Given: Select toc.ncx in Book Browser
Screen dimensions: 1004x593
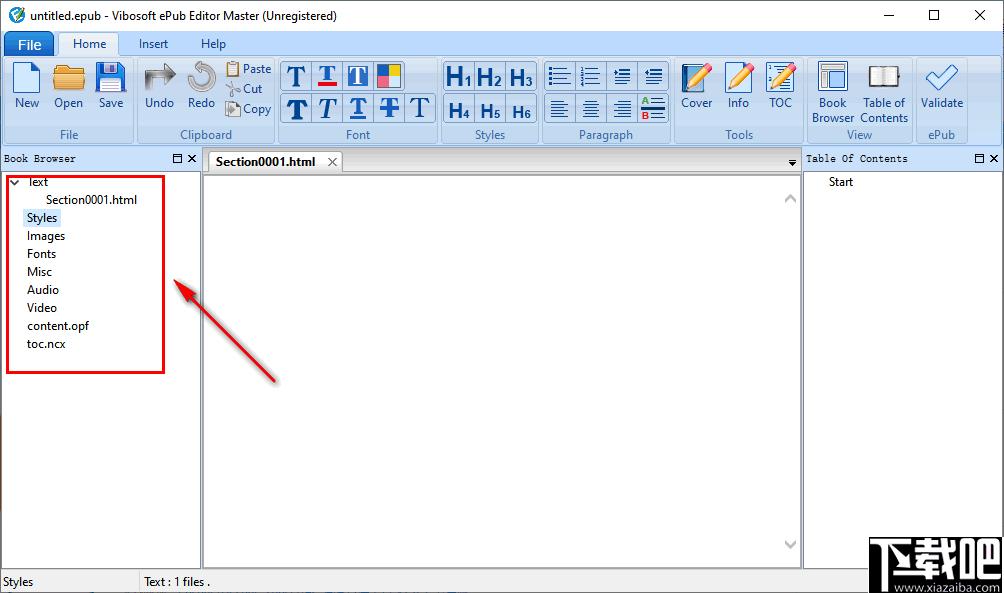Looking at the screenshot, I should pos(46,343).
